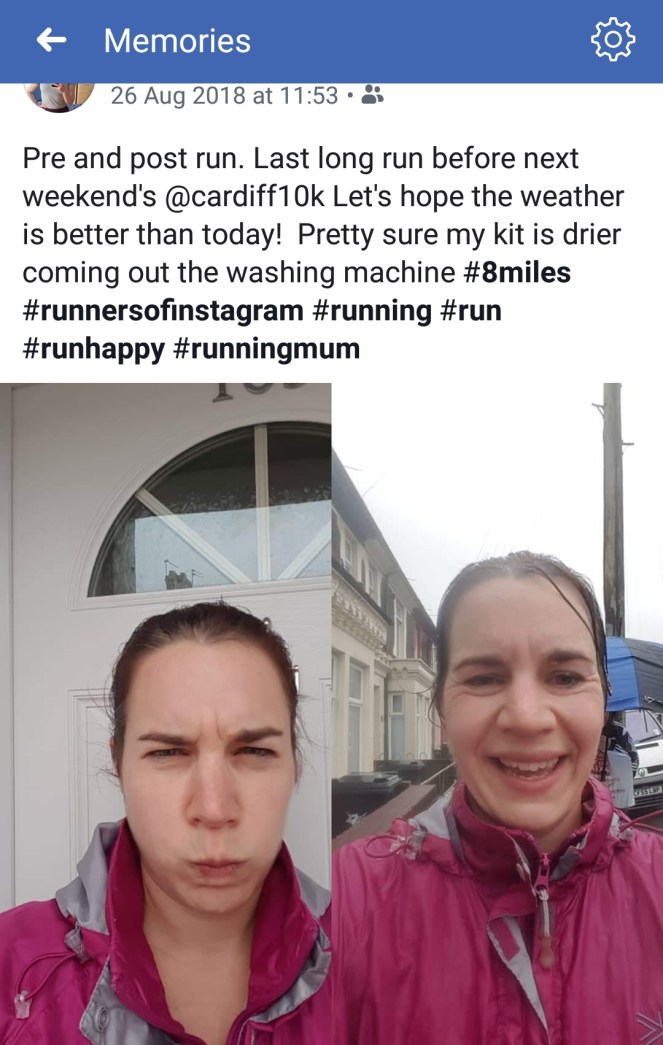Open the #runhappy hashtag
The image size is (663, 1045).
coord(93,349)
